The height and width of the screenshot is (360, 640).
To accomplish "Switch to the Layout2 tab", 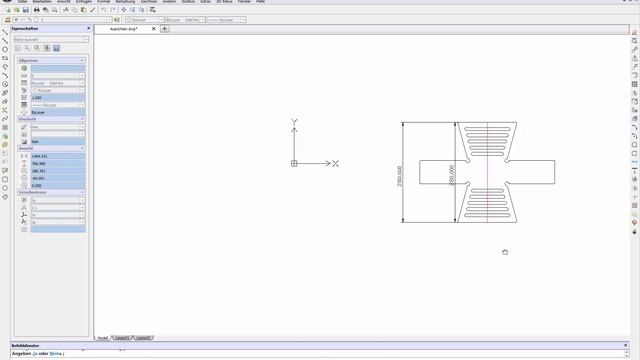I will [x=142, y=338].
